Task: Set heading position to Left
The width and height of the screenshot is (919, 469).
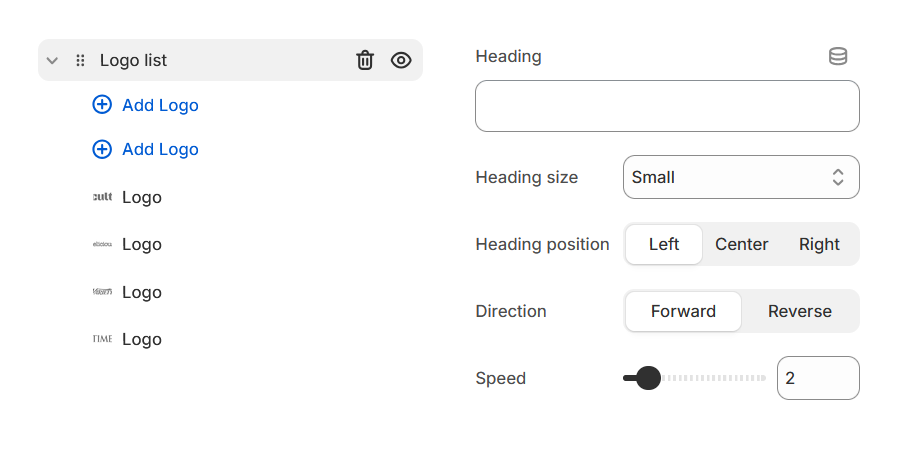Action: pyautogui.click(x=664, y=244)
